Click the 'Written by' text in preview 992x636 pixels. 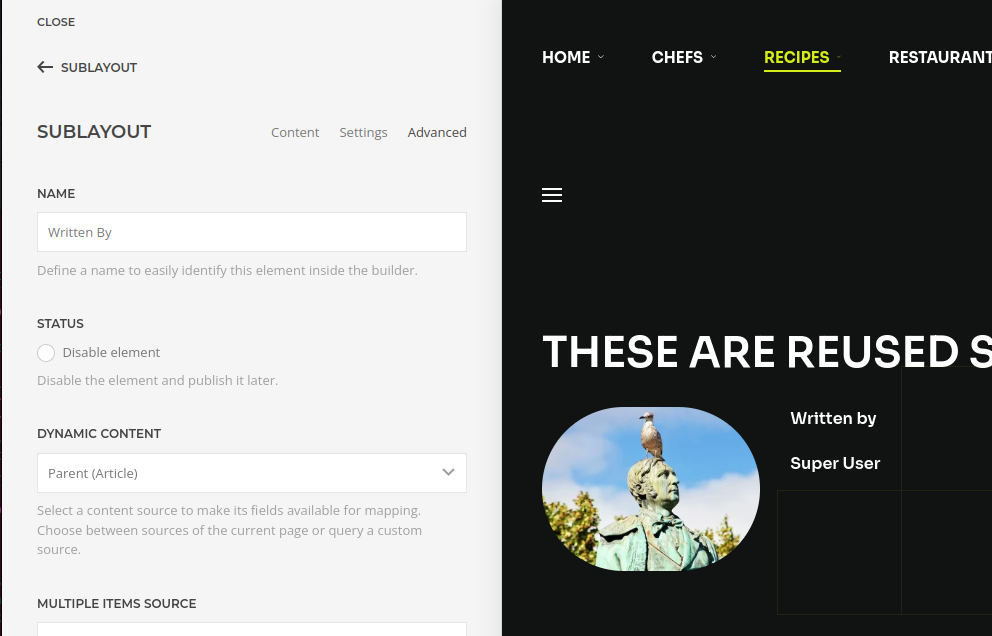point(833,418)
